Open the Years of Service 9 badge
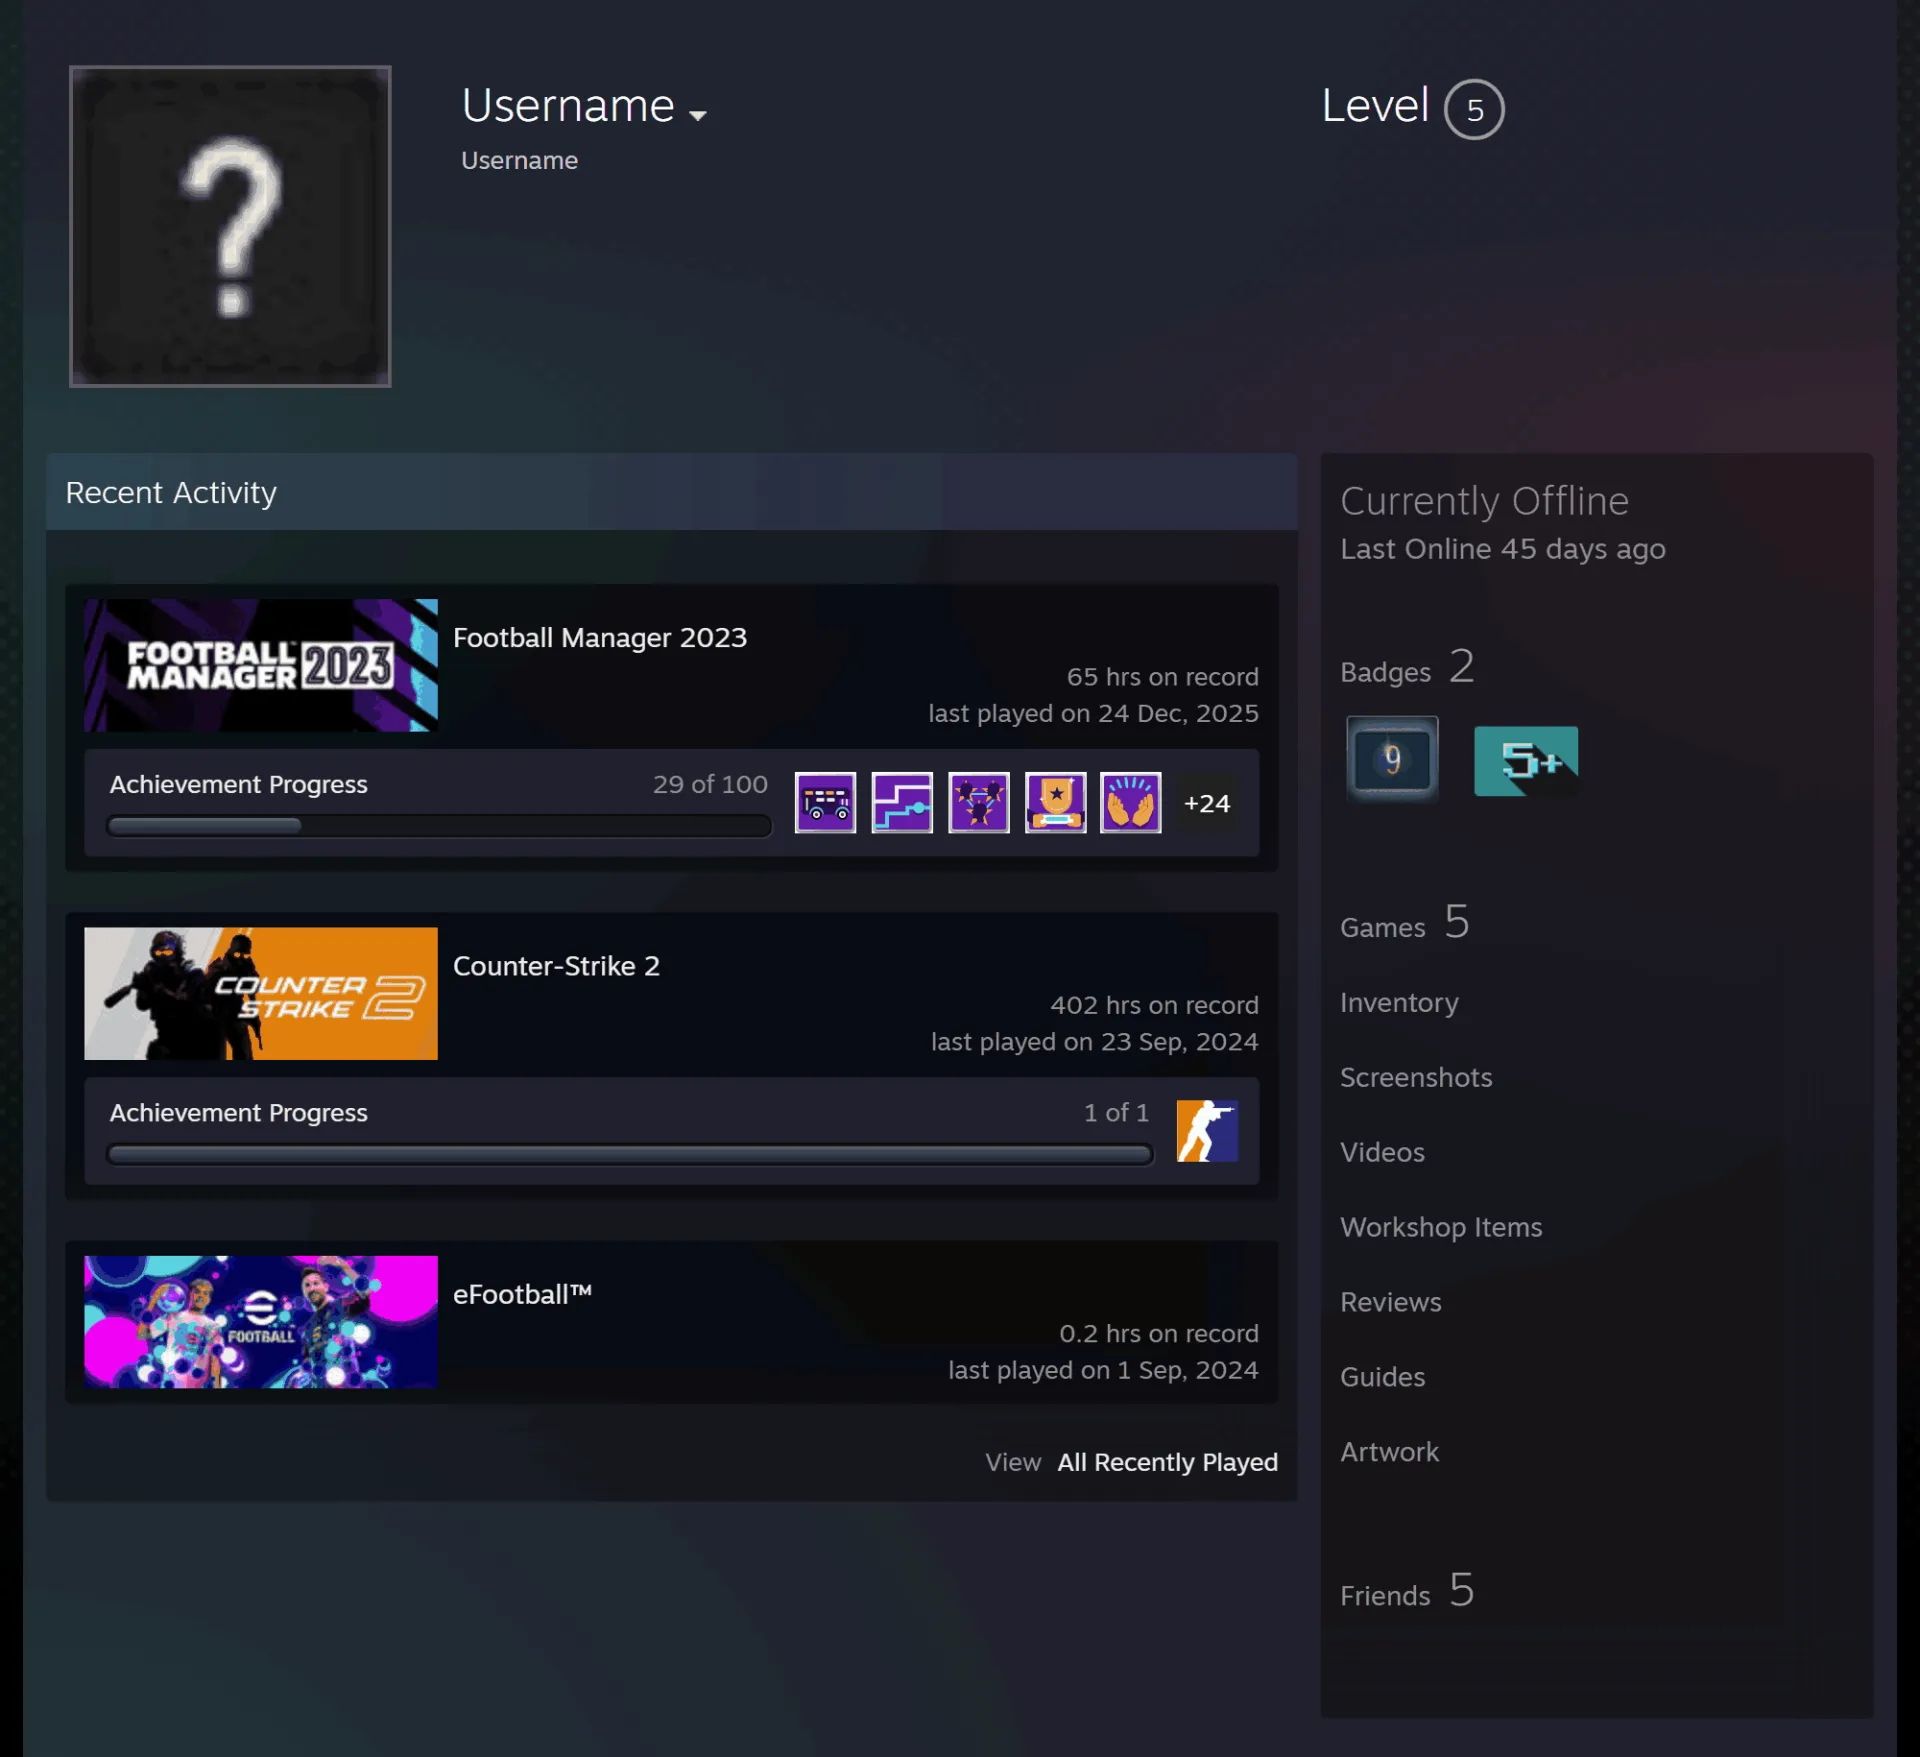The image size is (1920, 1757). coord(1392,759)
